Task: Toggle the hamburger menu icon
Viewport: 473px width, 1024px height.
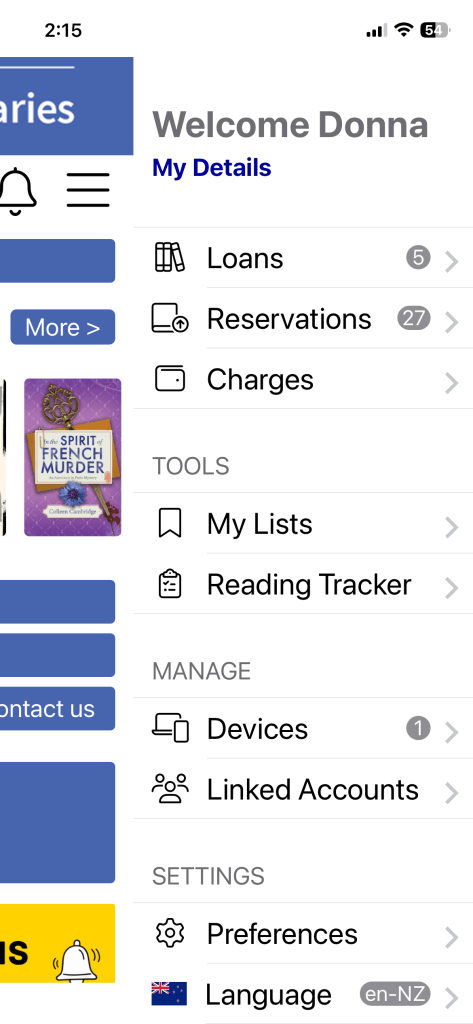Action: tap(88, 190)
